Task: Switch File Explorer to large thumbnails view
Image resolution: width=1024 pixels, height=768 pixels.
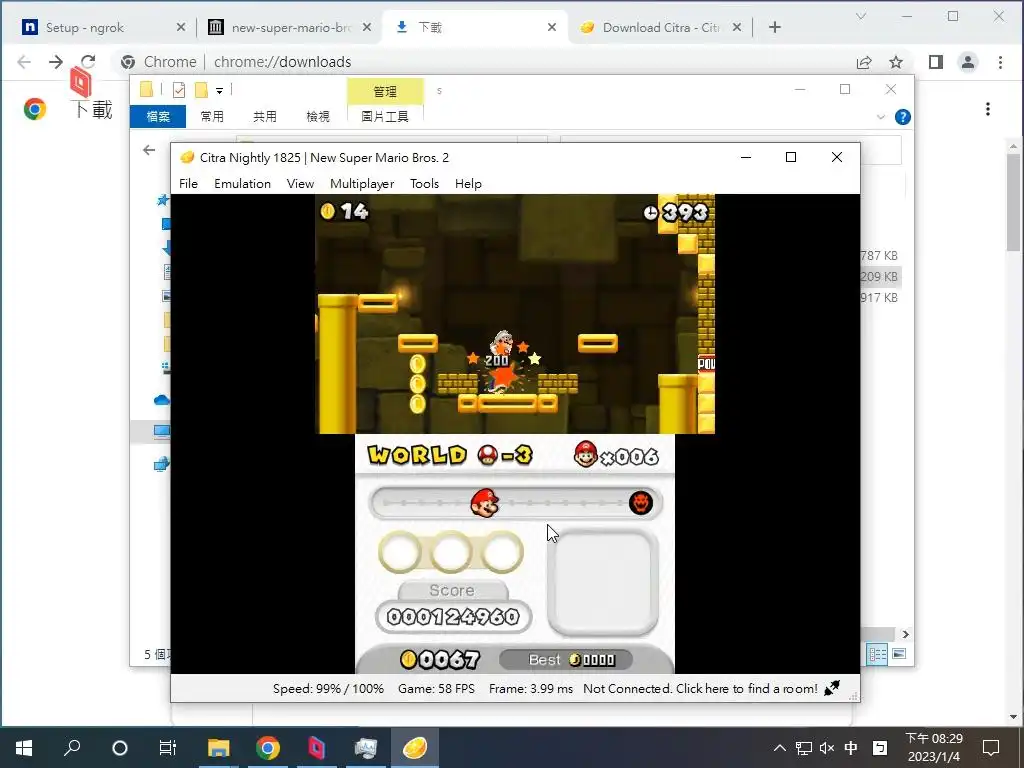Action: [899, 654]
